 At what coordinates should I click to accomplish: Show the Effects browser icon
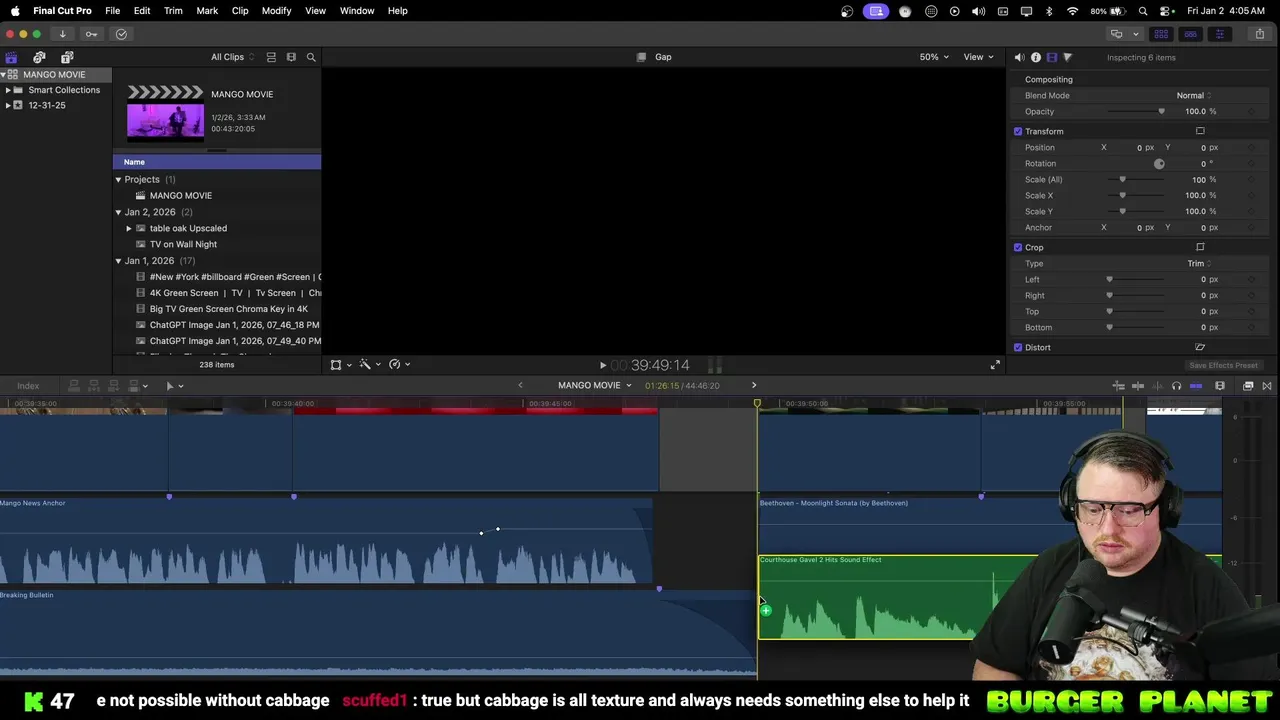1248,386
